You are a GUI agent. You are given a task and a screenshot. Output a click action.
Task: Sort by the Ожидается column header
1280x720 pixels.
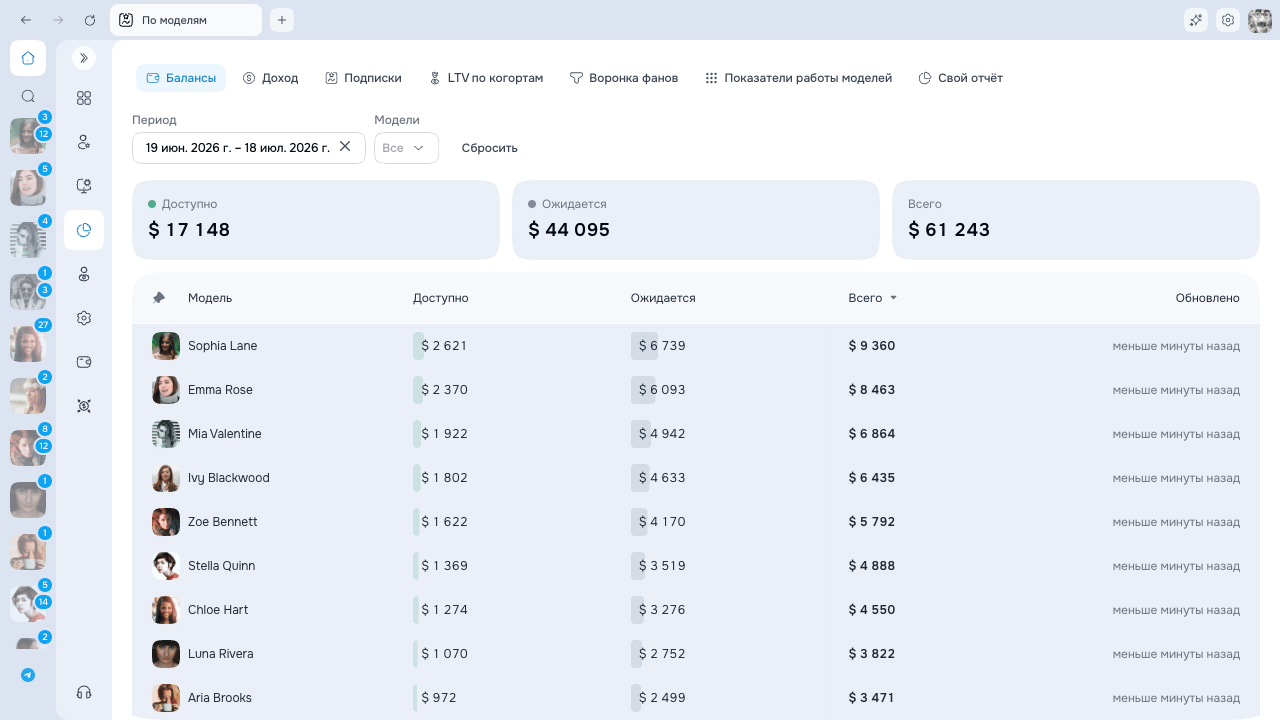(x=663, y=298)
